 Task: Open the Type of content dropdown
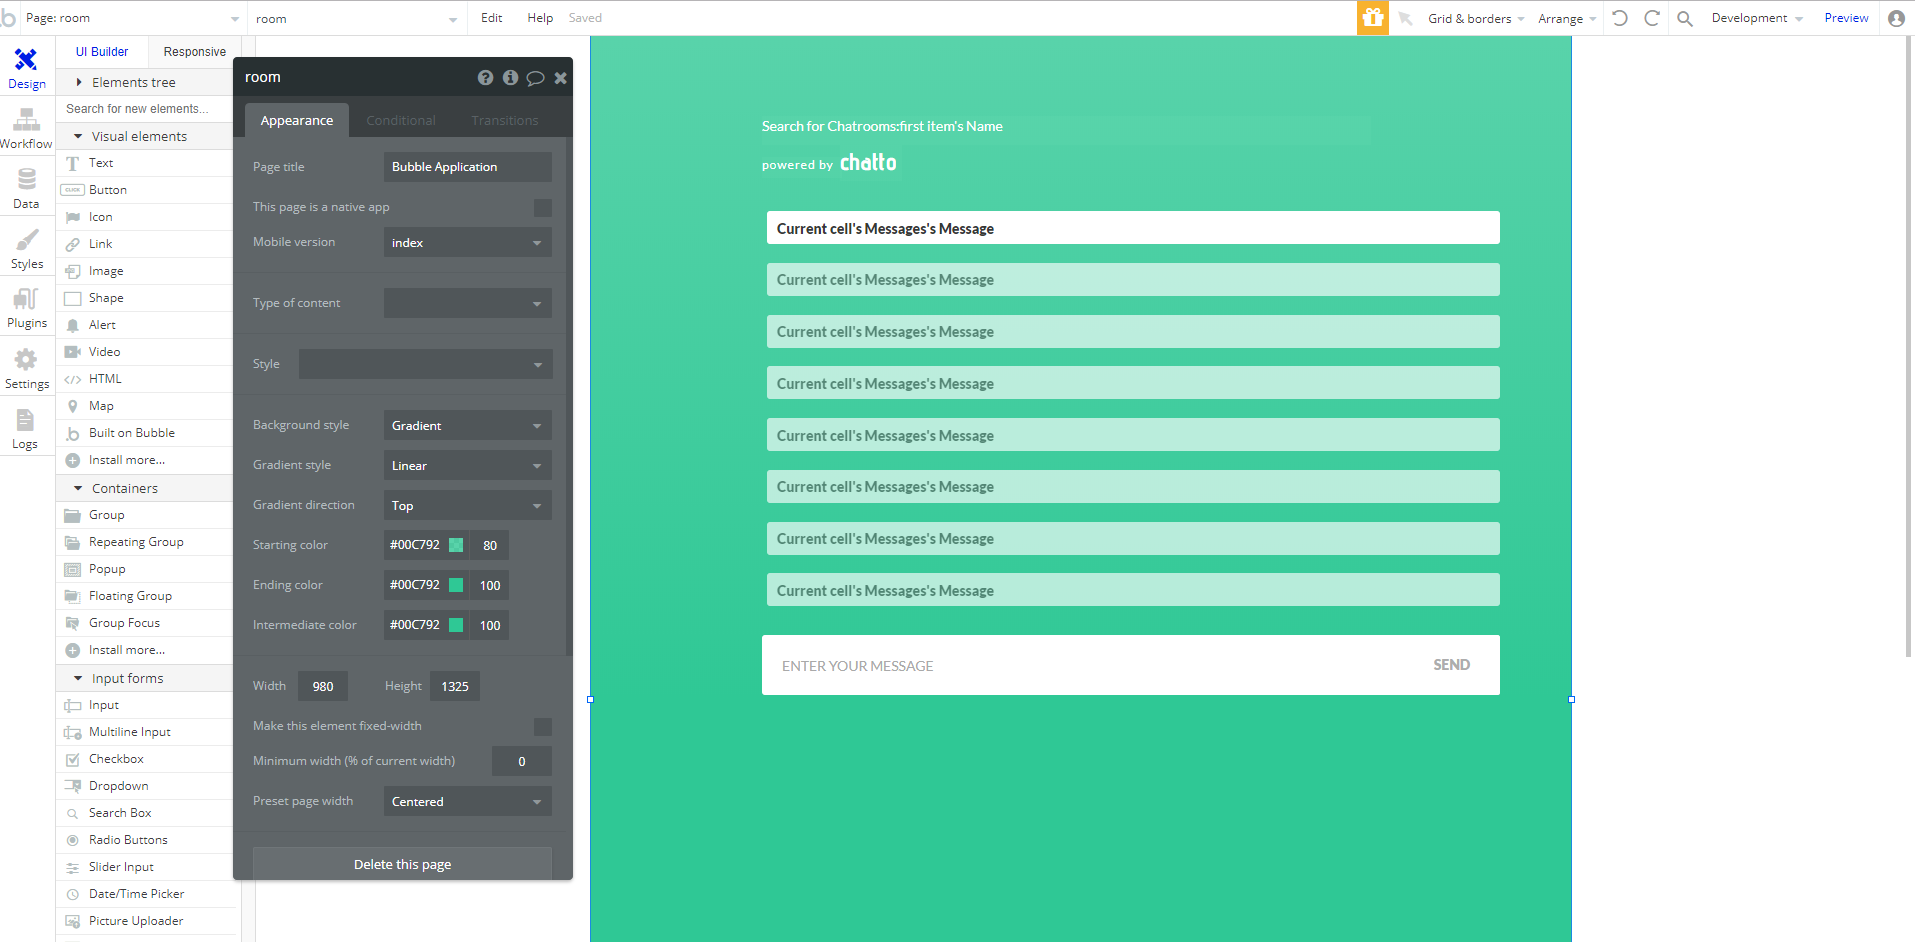tap(468, 303)
